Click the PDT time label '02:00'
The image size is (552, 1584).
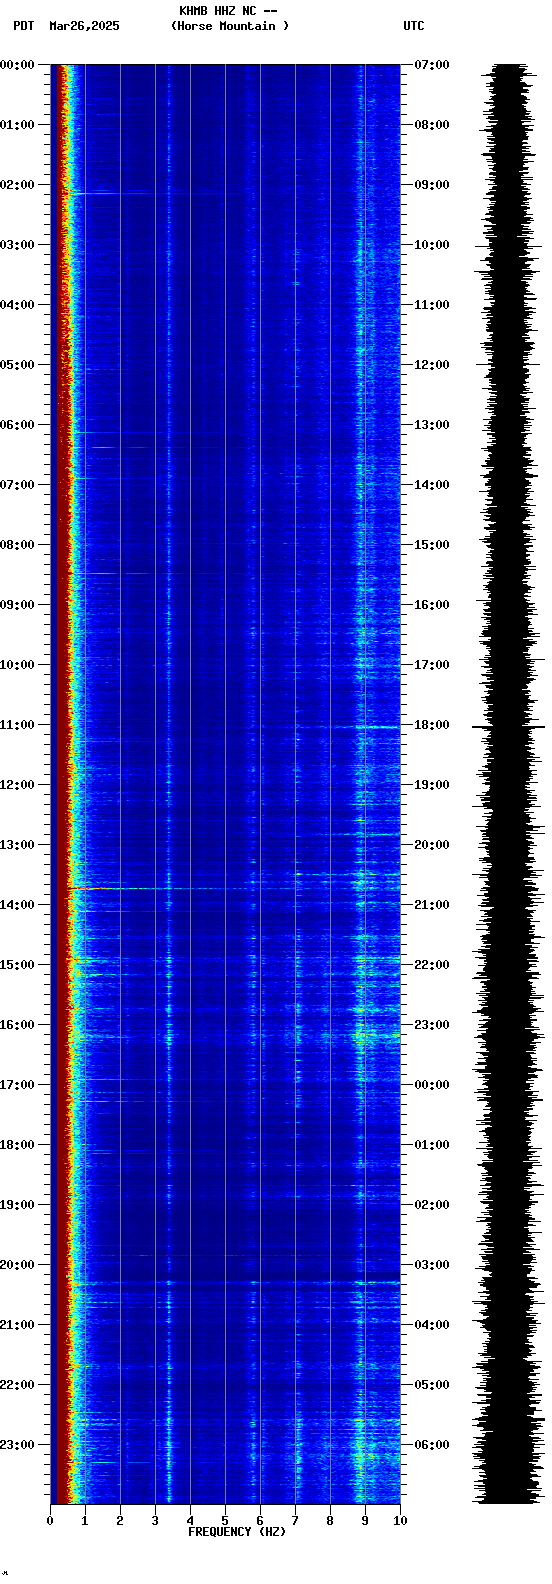click(18, 185)
